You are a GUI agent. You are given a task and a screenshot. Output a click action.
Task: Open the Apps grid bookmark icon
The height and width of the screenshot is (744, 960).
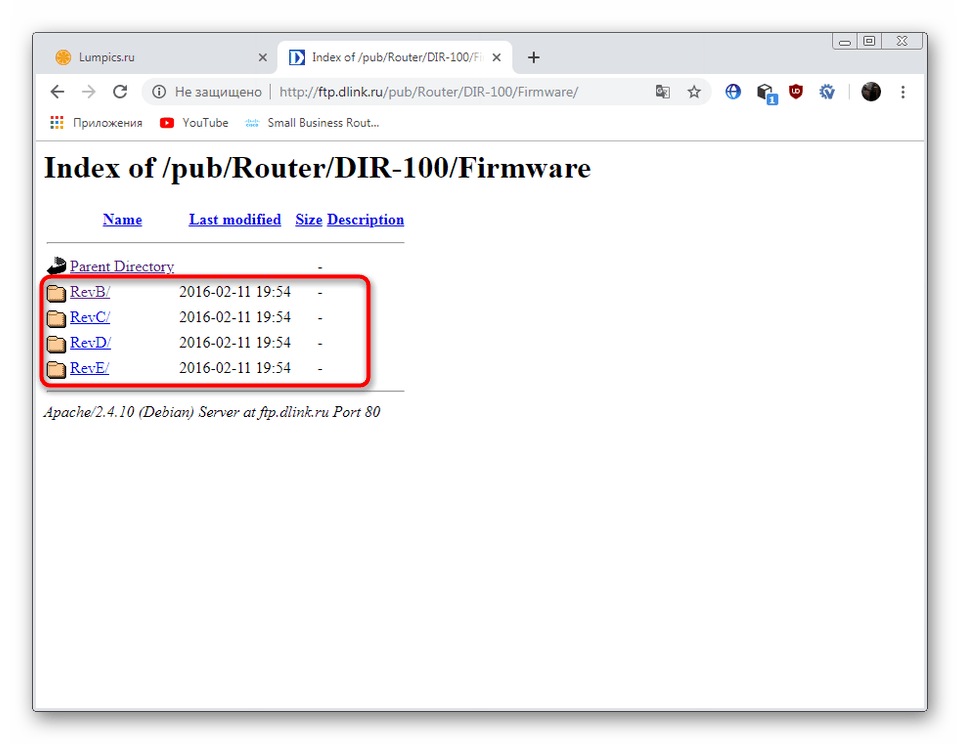click(x=57, y=122)
